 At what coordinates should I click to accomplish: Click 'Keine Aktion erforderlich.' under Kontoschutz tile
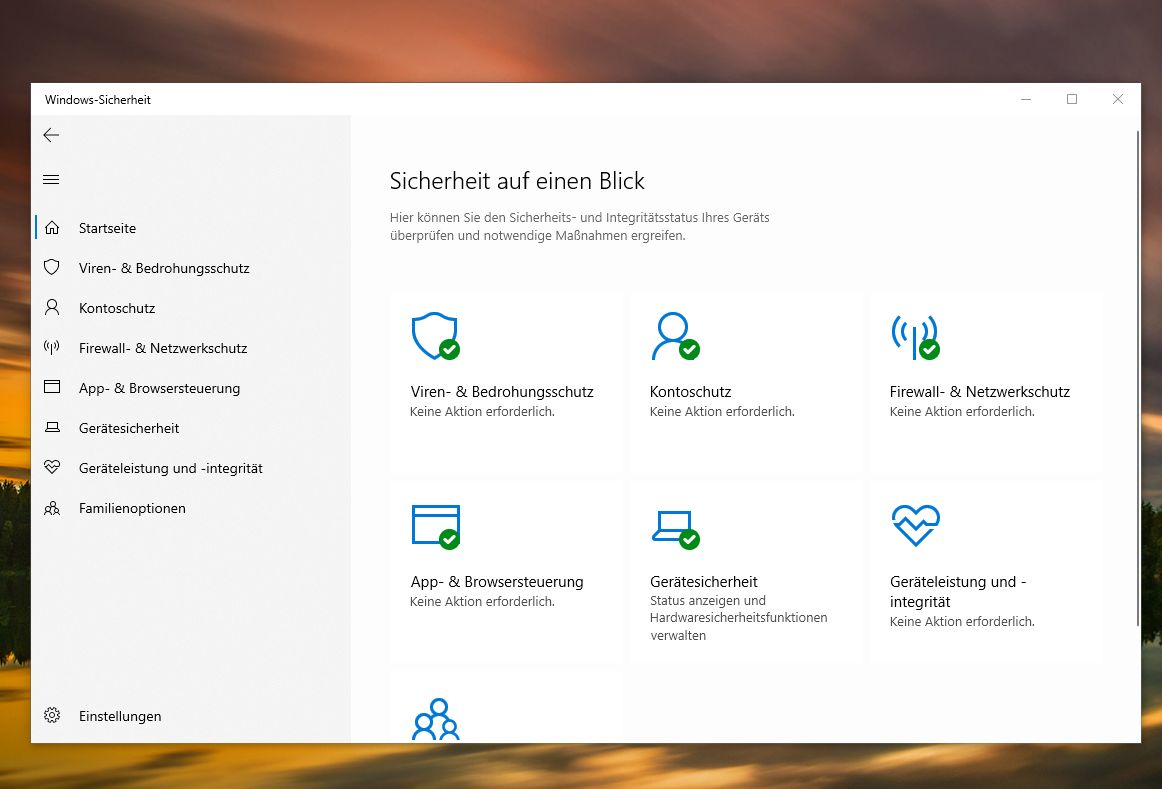pos(723,411)
